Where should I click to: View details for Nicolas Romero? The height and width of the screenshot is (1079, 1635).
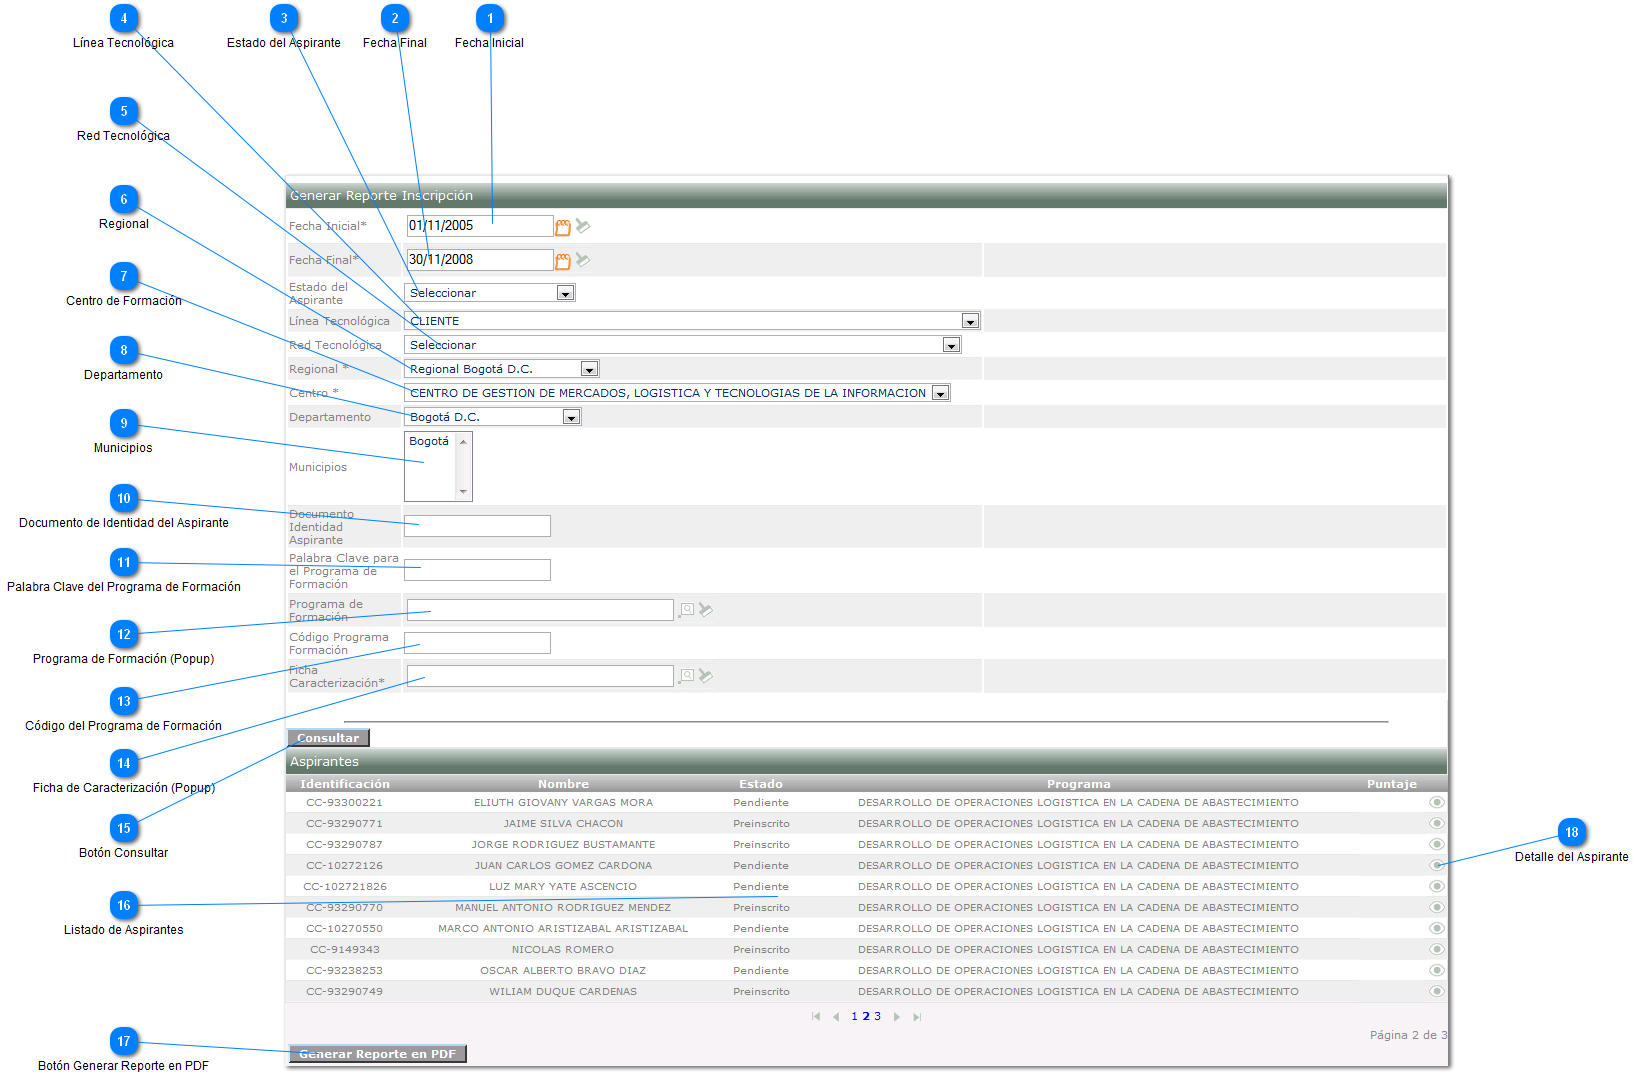click(1436, 949)
